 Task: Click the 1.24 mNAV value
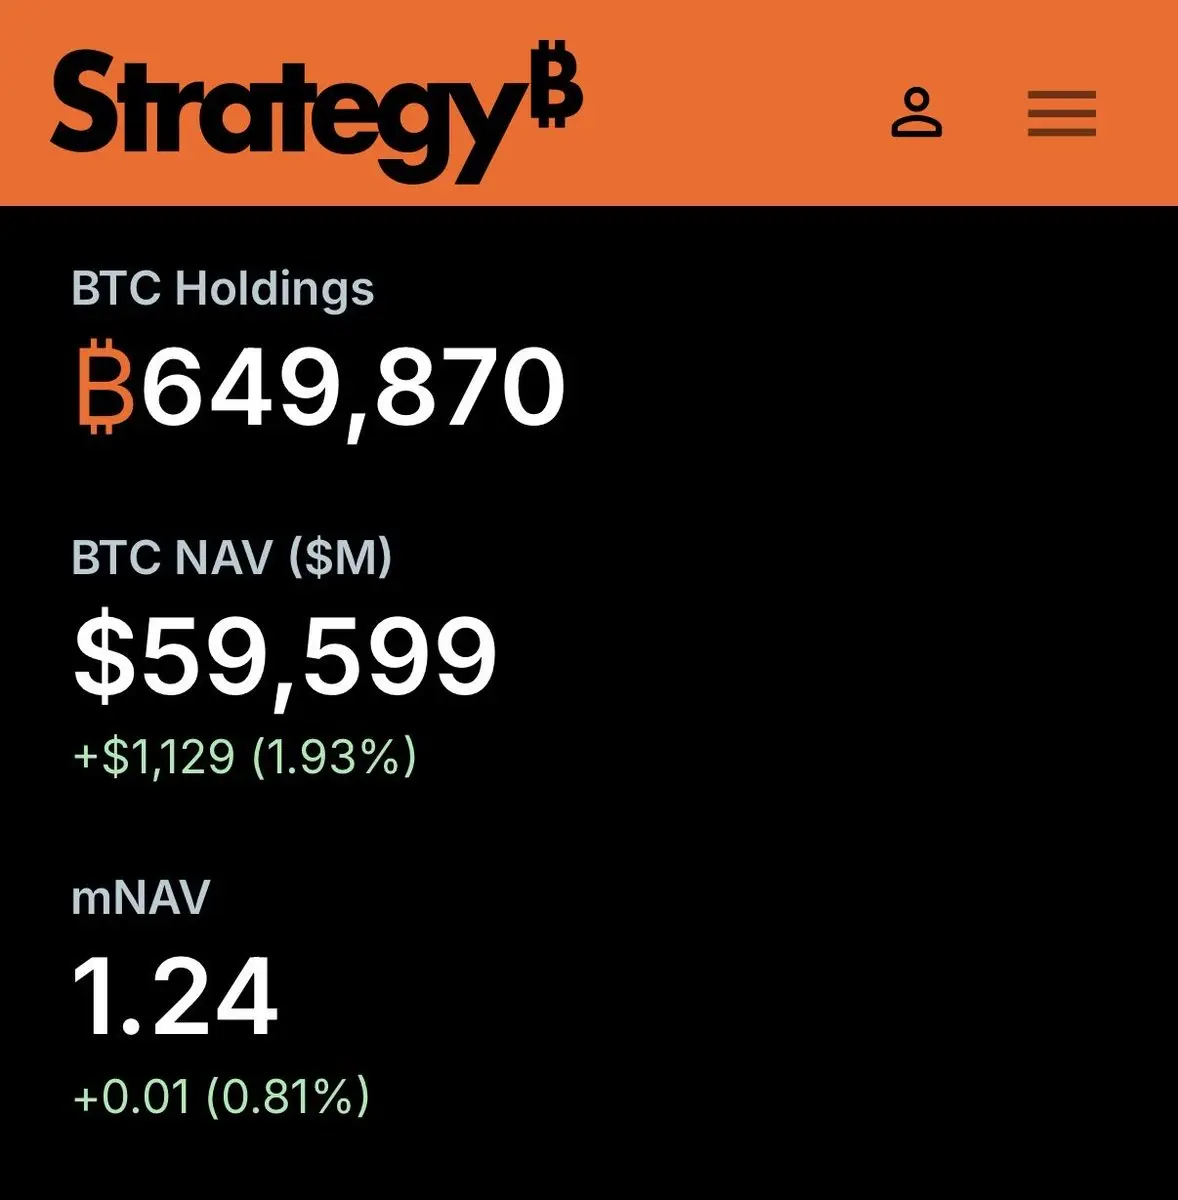[175, 997]
